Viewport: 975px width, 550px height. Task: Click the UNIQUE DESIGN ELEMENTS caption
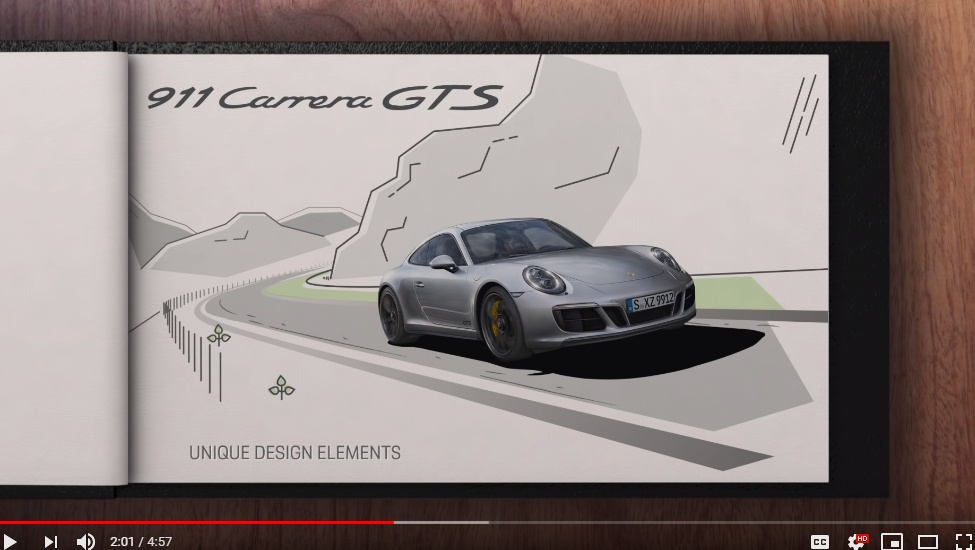point(295,453)
